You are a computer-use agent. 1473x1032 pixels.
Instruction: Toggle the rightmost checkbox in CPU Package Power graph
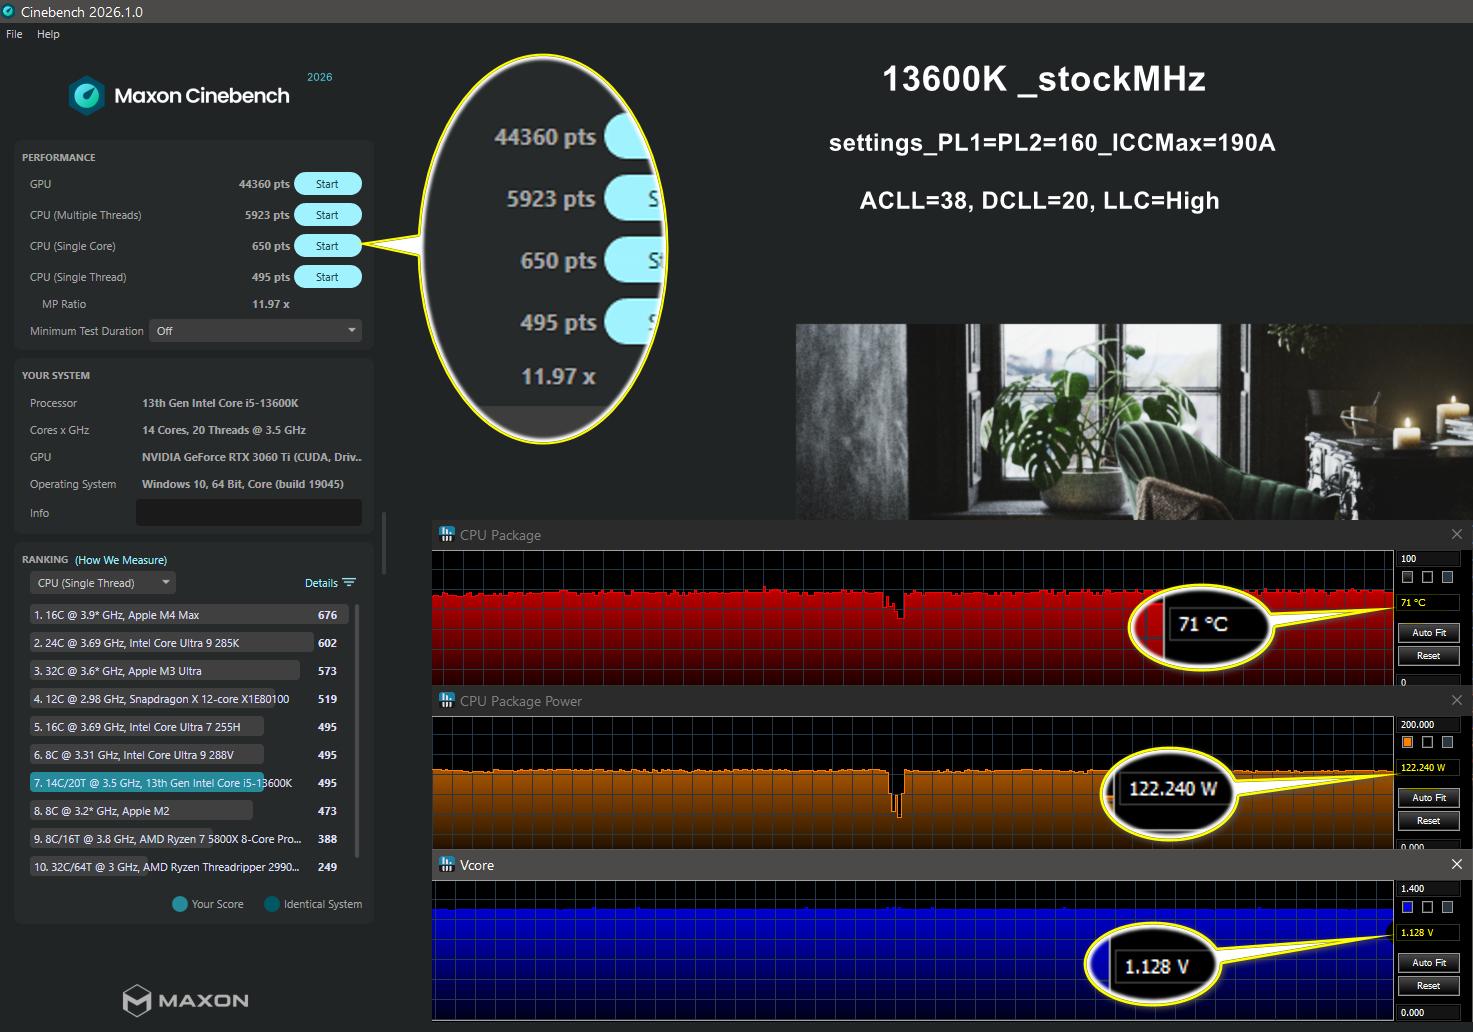(1447, 742)
